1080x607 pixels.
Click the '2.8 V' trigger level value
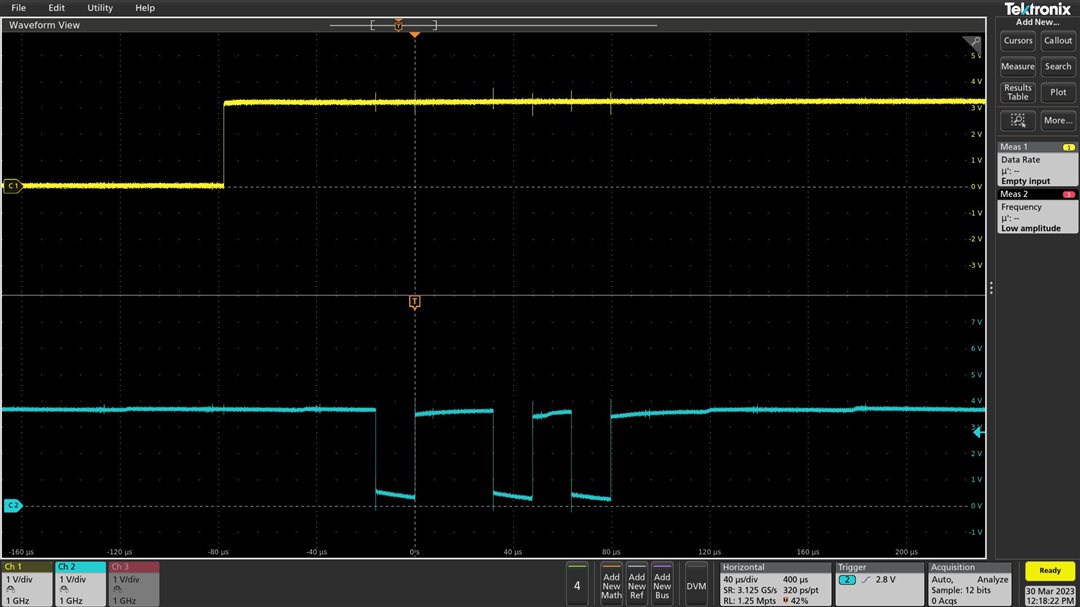(886, 579)
